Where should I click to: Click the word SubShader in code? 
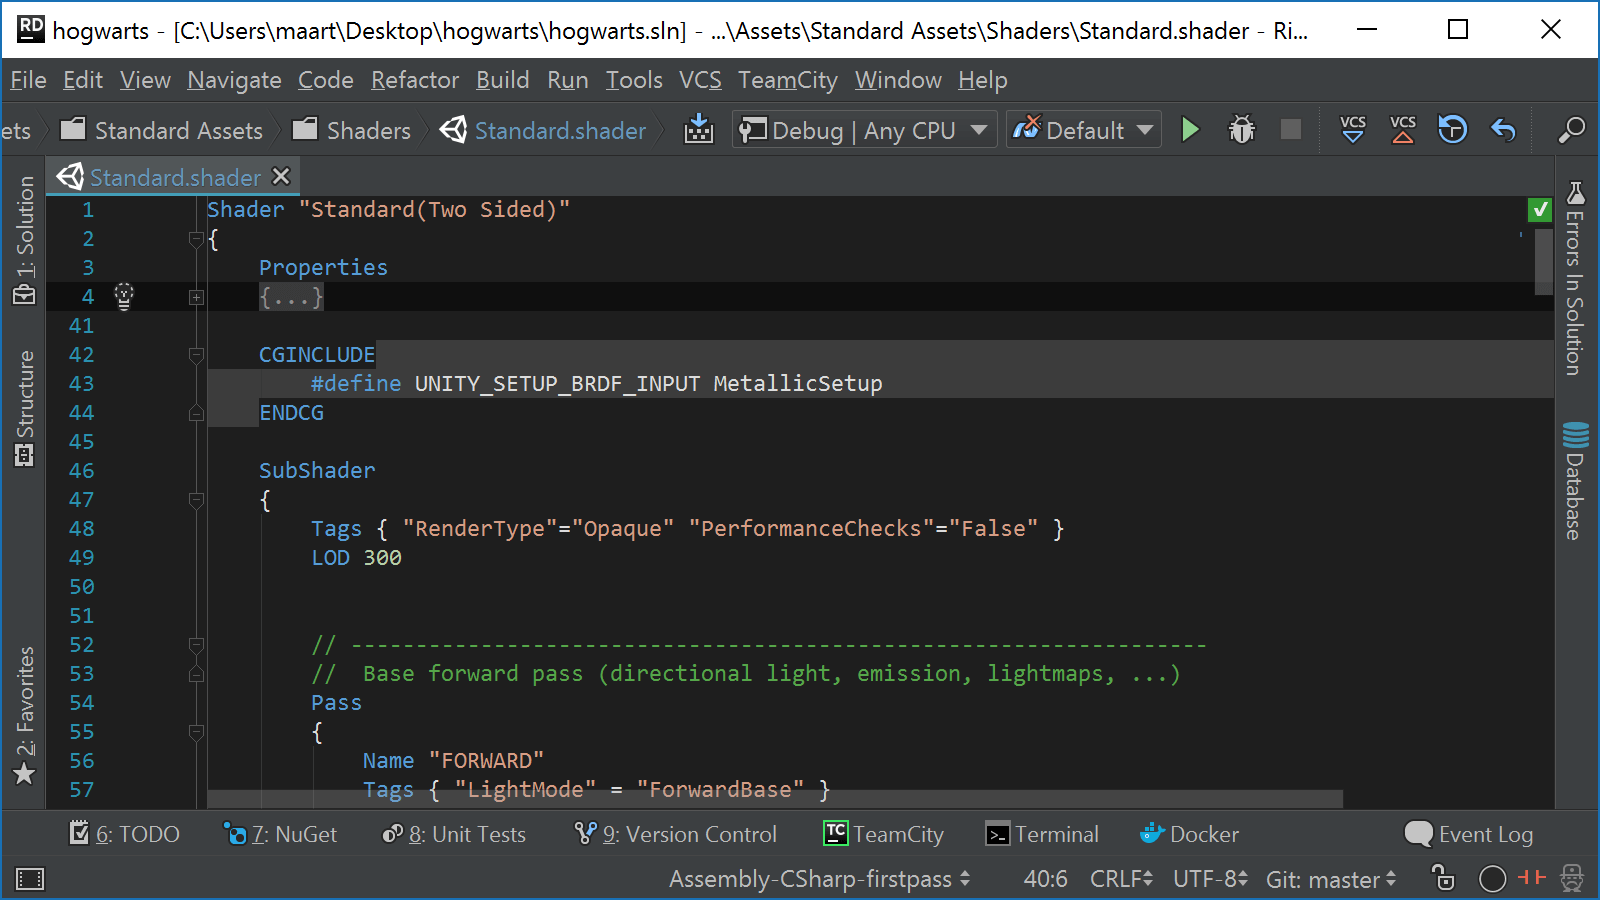(x=317, y=471)
